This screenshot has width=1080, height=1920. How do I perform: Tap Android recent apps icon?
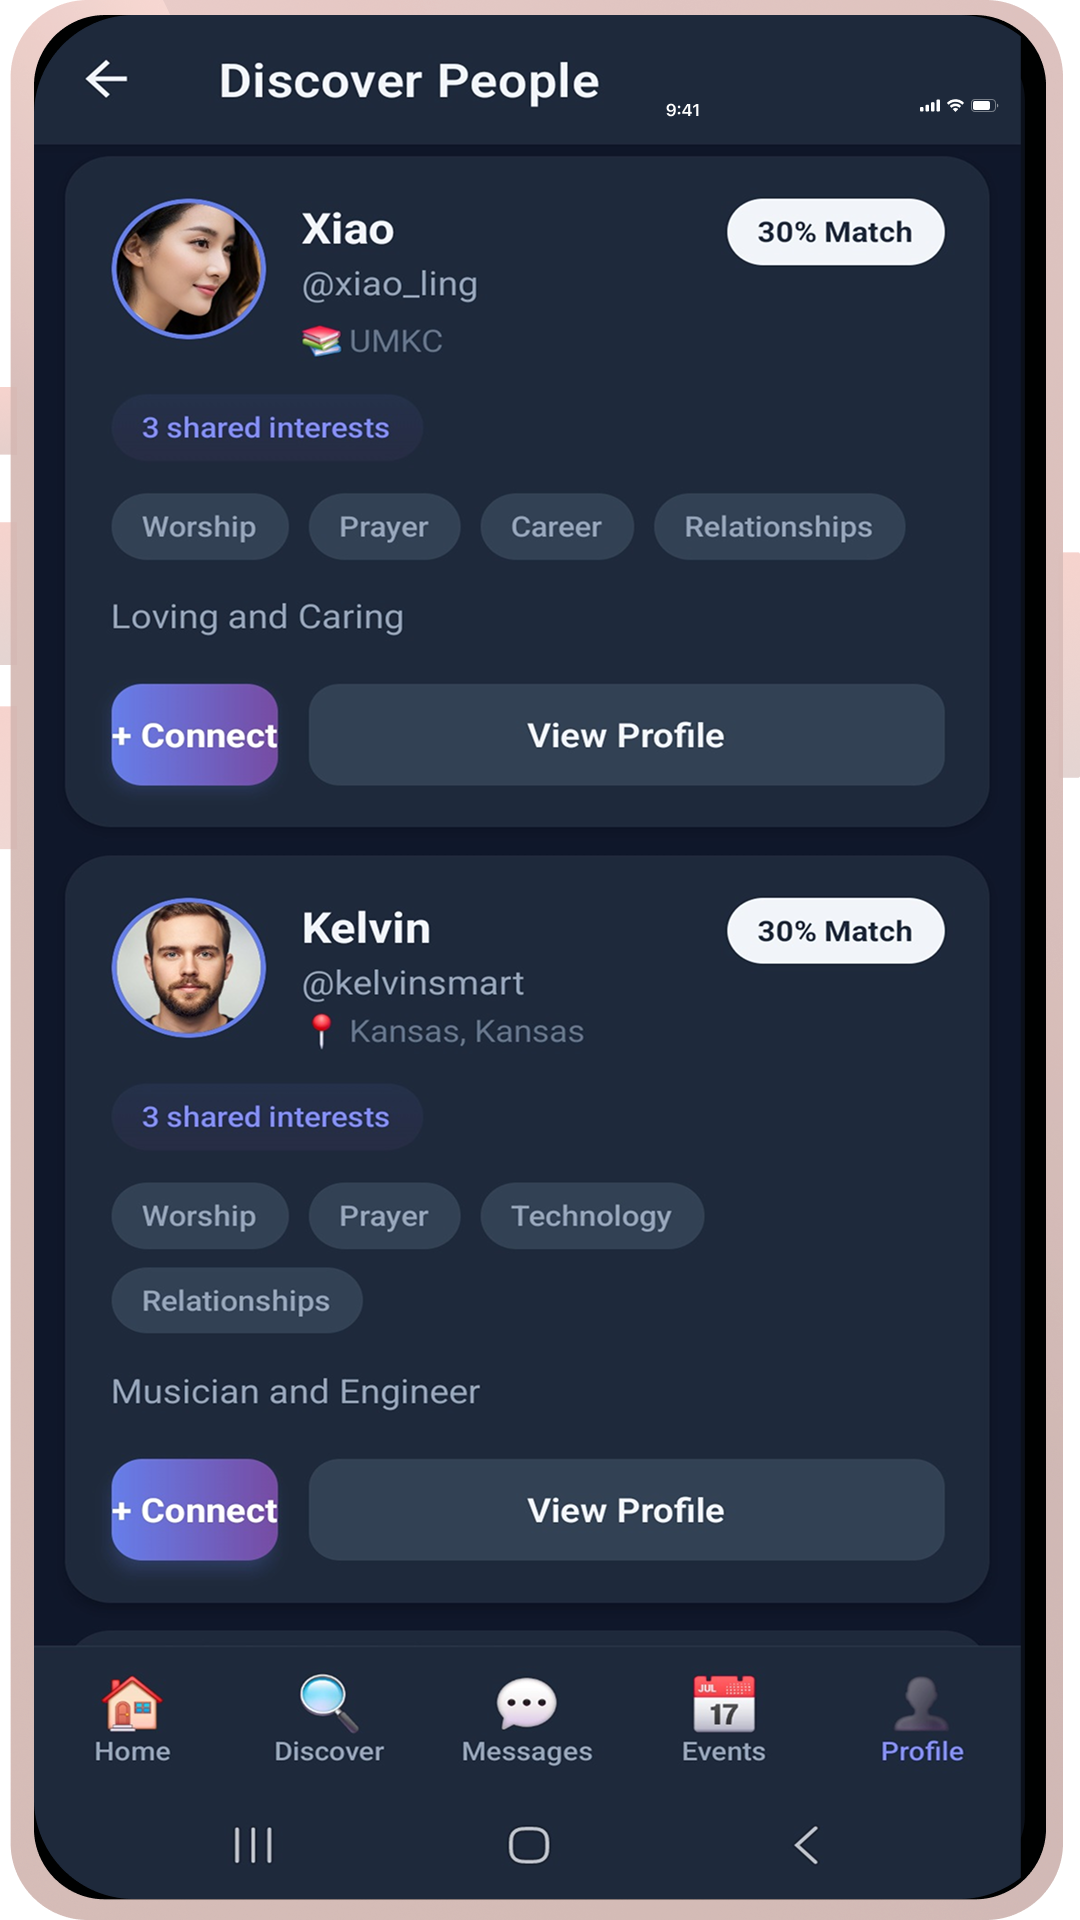253,1845
